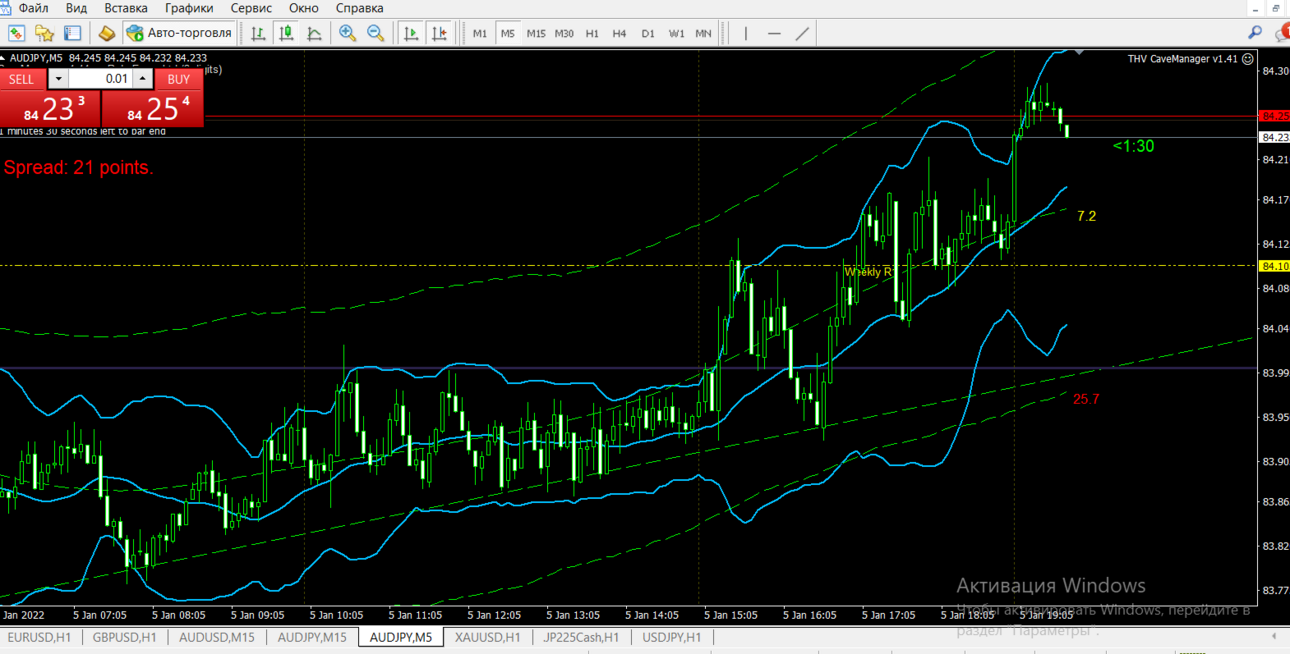The height and width of the screenshot is (654, 1290).
Task: Enable chart shift icon
Action: click(439, 33)
